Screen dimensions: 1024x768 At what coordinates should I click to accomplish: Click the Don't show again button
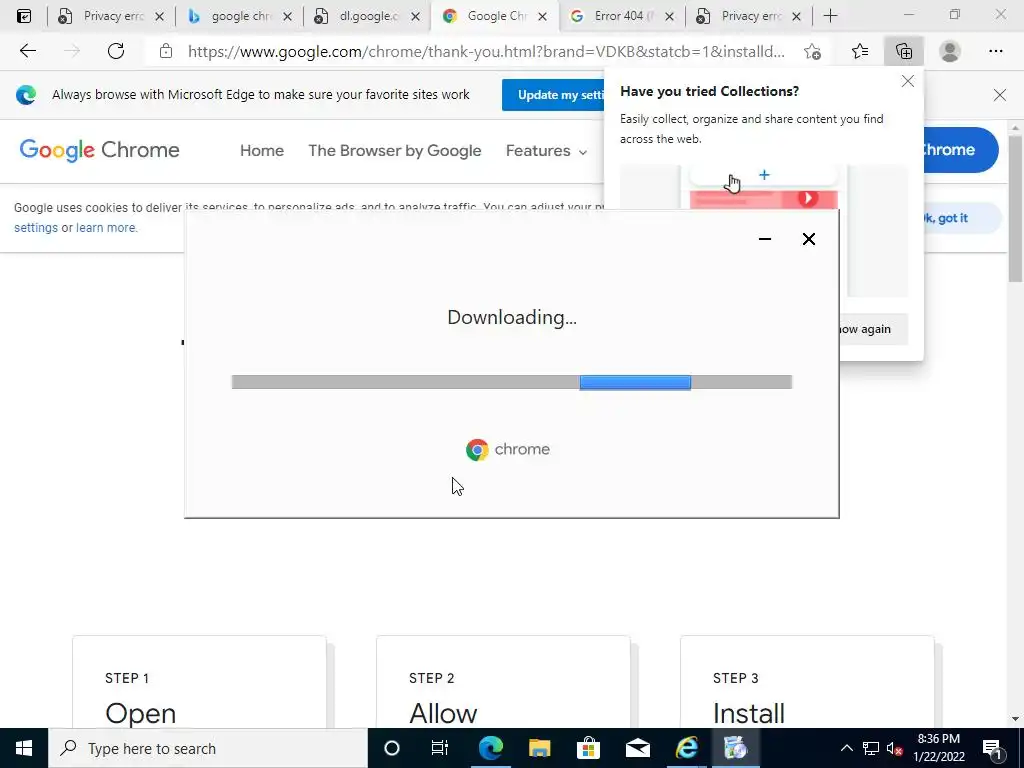click(874, 329)
